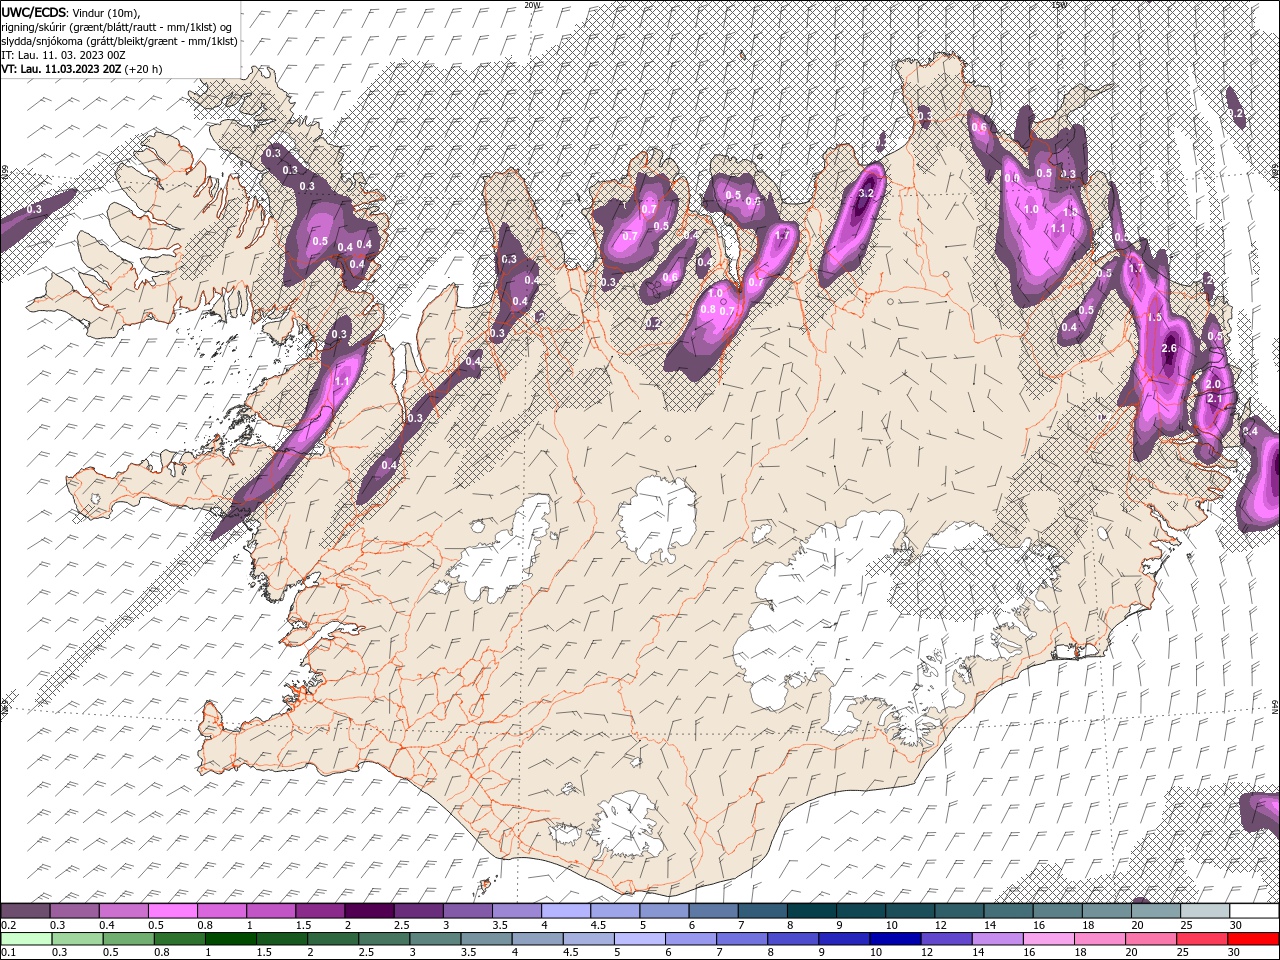
Task: Pick darkest green swatch between 1 and 1.5
Action: pyautogui.click(x=230, y=939)
